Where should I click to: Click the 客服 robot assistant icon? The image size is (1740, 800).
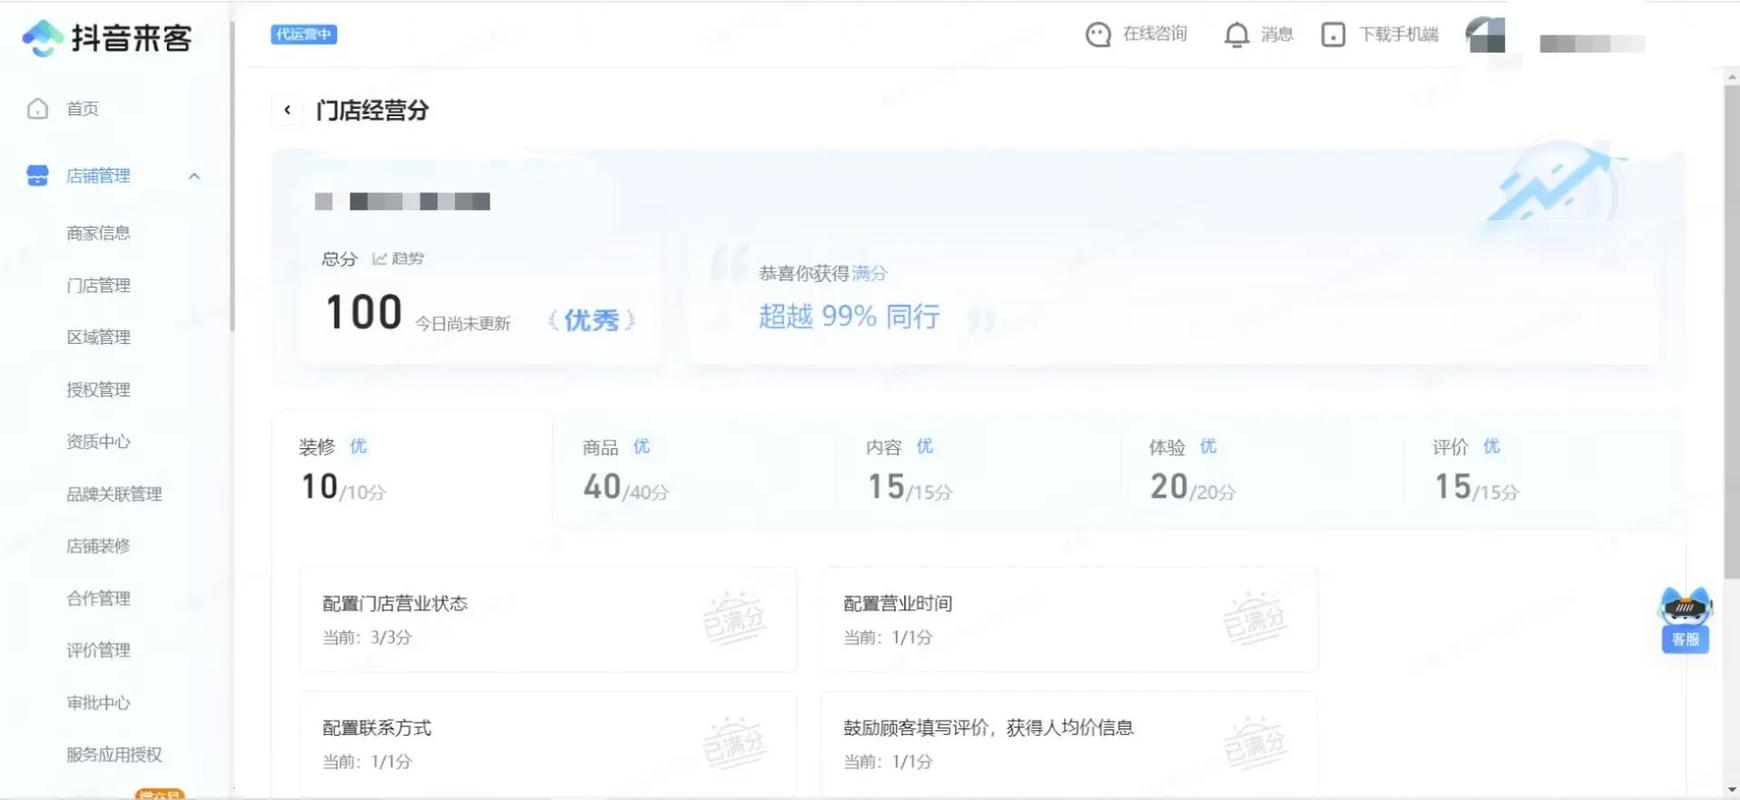pos(1685,620)
